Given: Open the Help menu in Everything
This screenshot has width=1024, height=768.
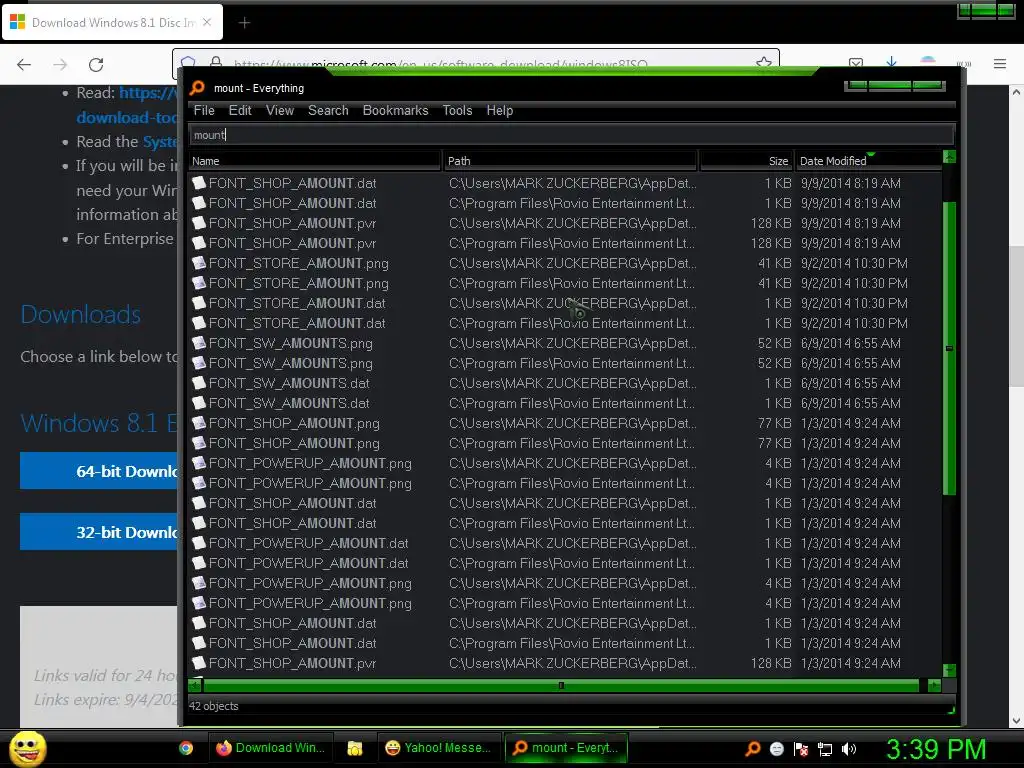Looking at the screenshot, I should click(500, 110).
